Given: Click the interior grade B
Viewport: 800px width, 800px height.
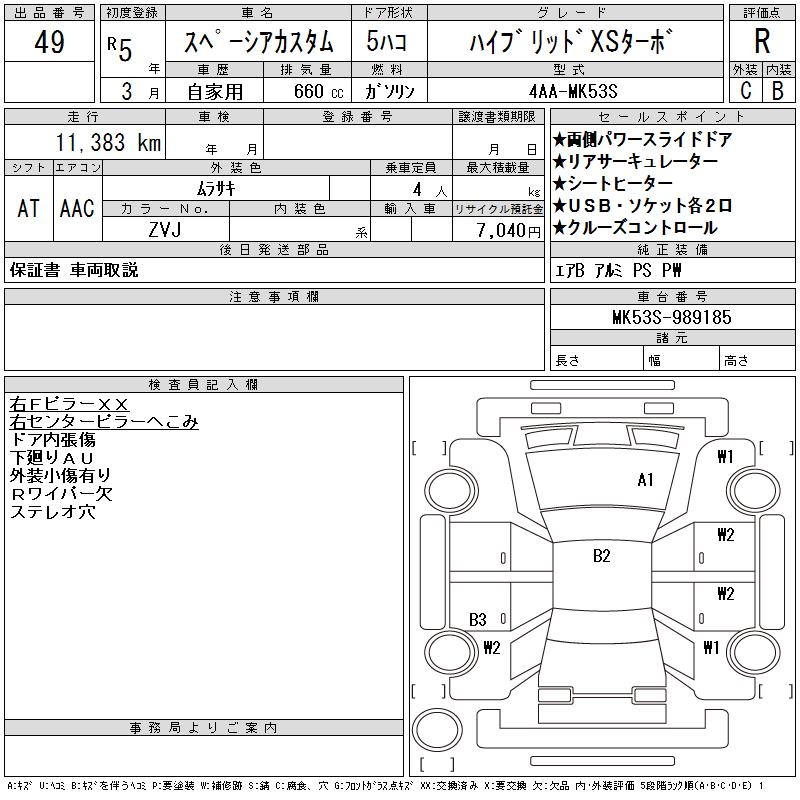Looking at the screenshot, I should coord(778,91).
